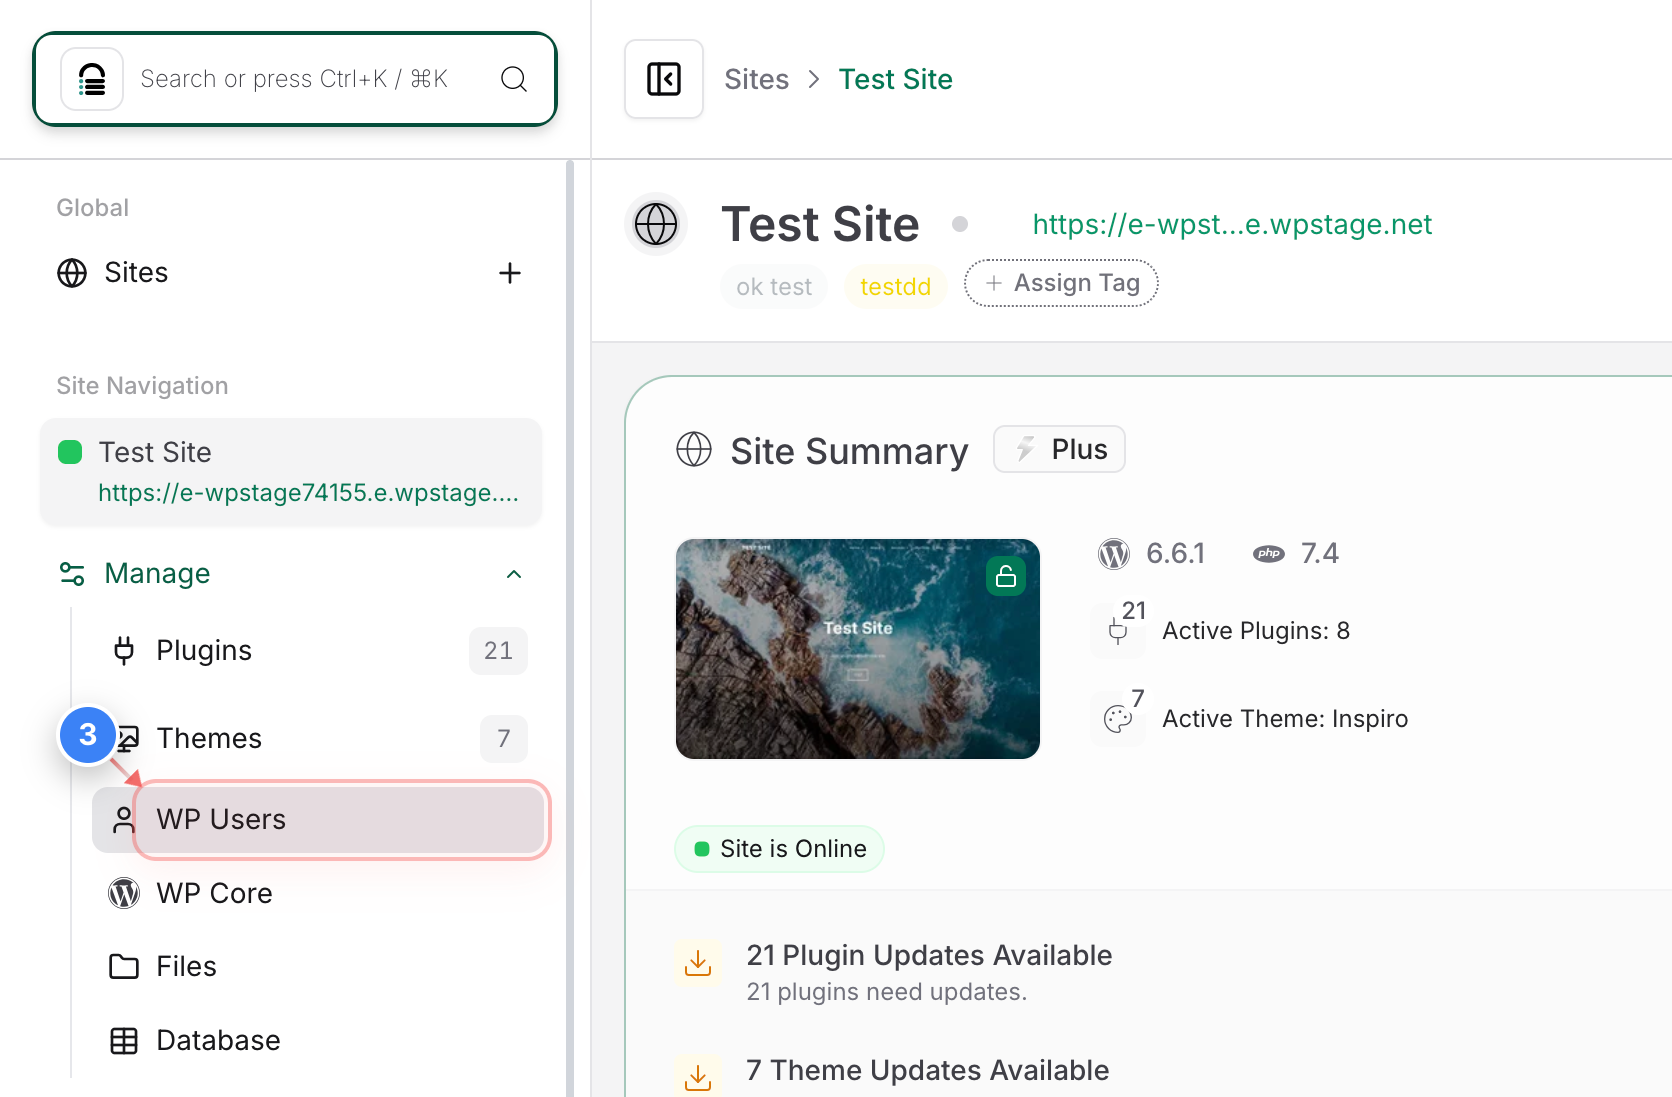Add a new site with plus icon
The image size is (1672, 1097).
[x=510, y=273]
